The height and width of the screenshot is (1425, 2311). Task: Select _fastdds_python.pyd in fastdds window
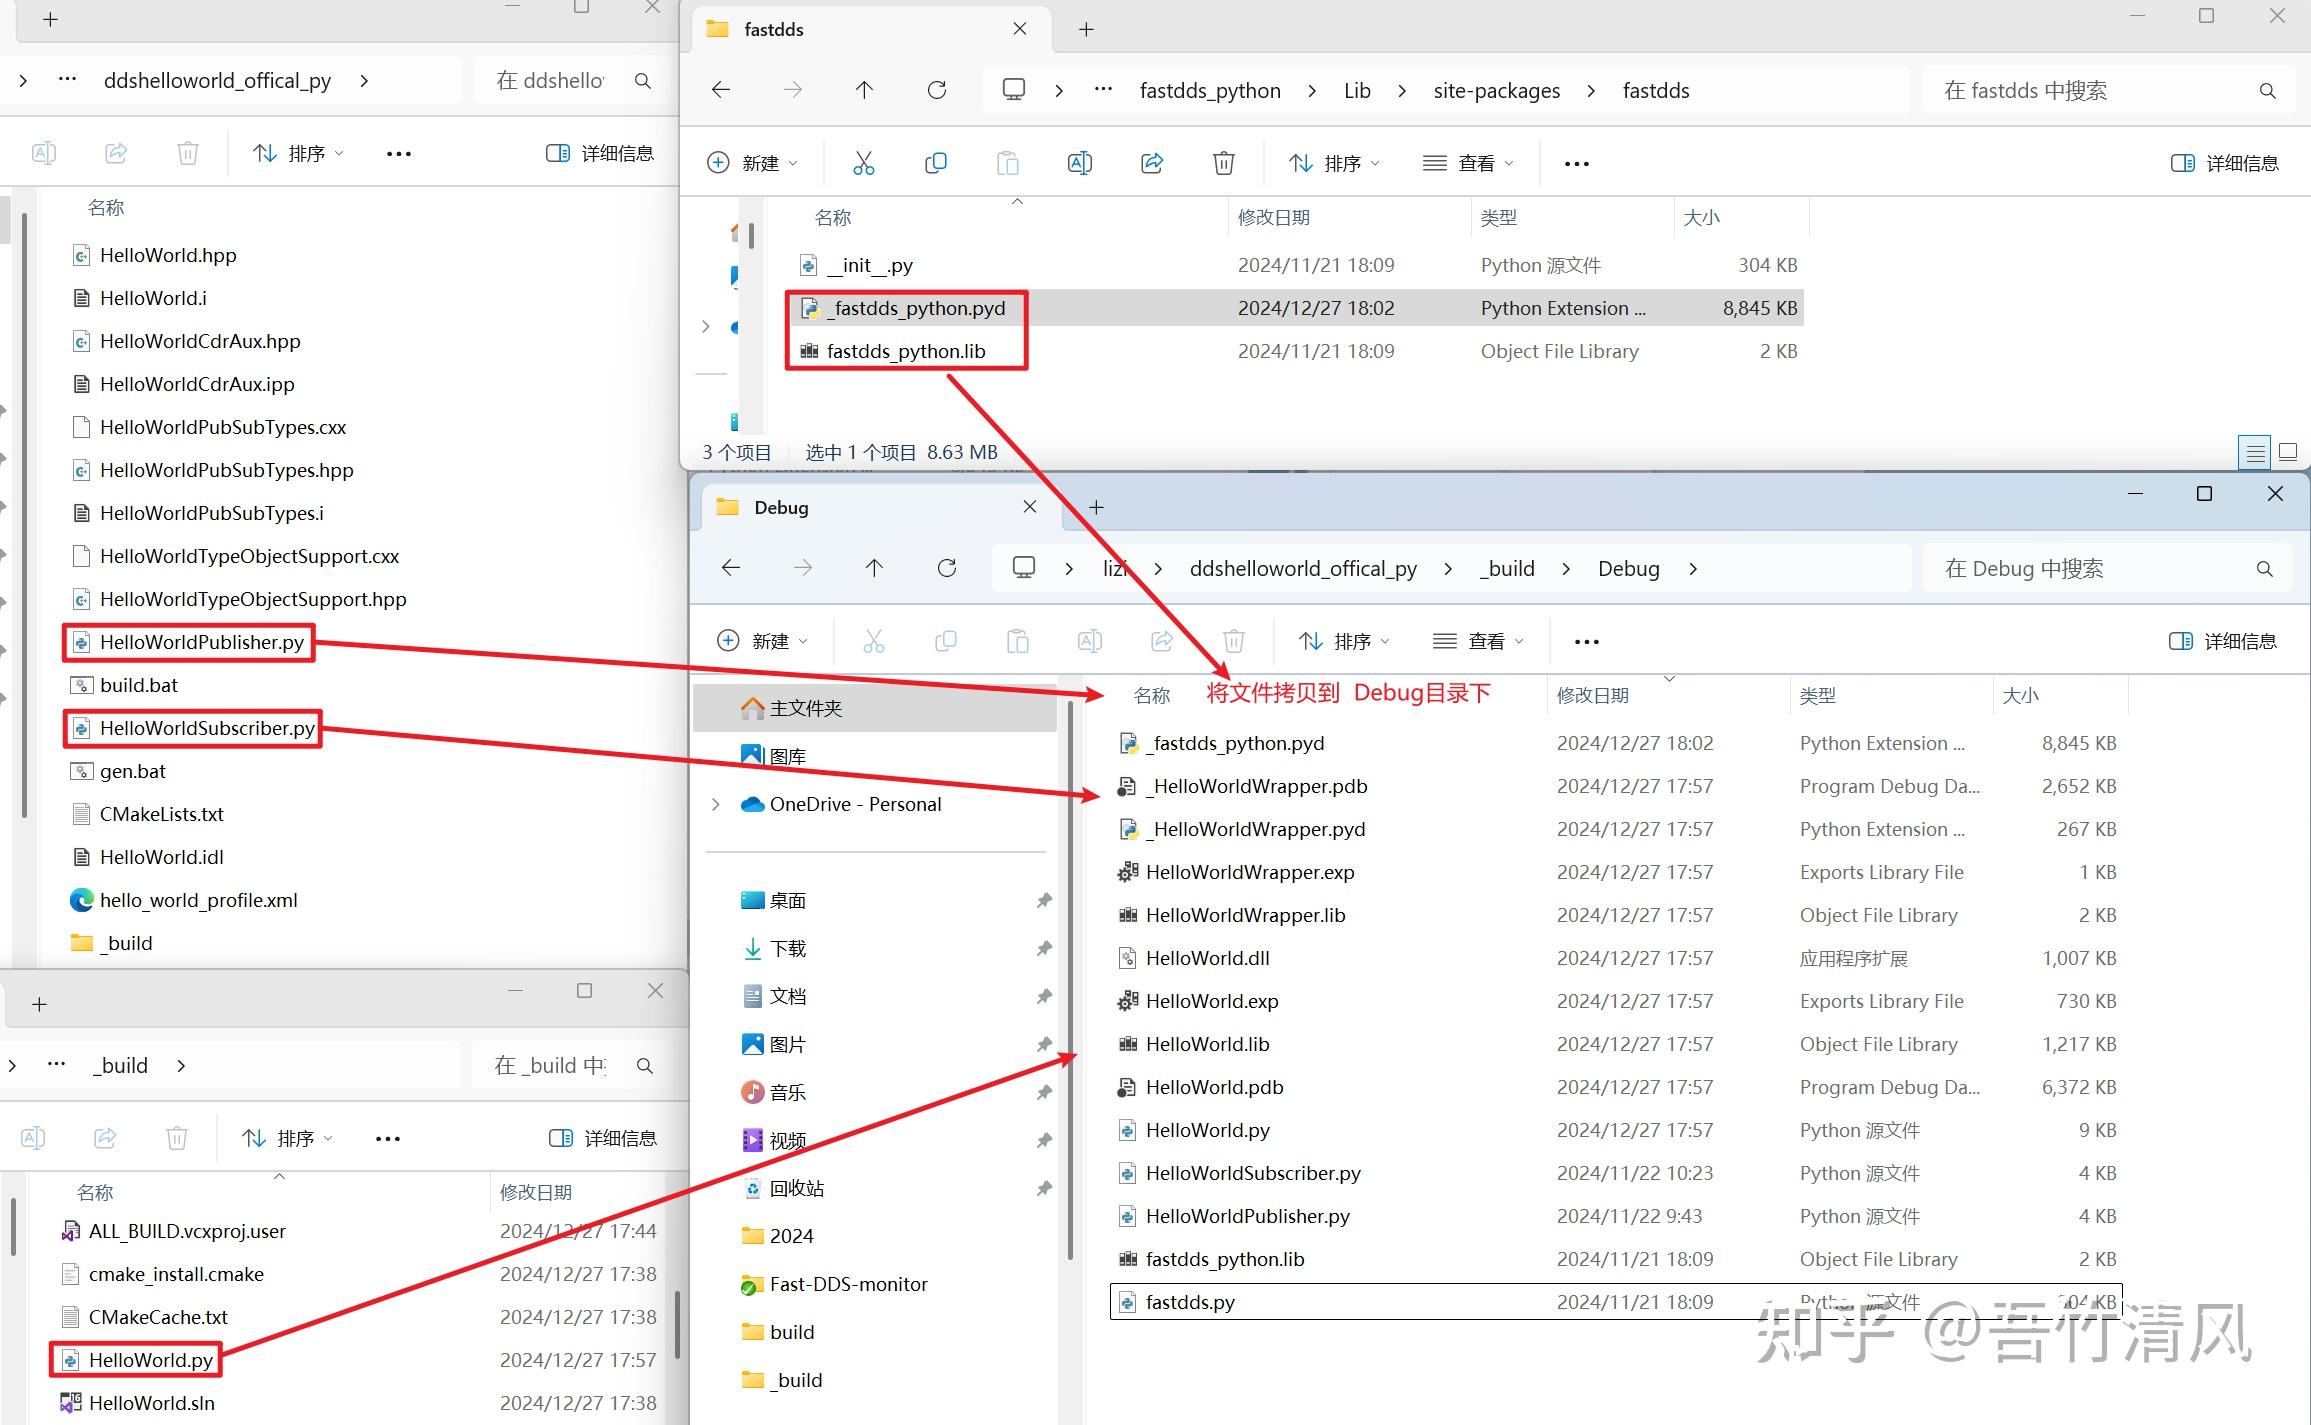tap(1296, 308)
